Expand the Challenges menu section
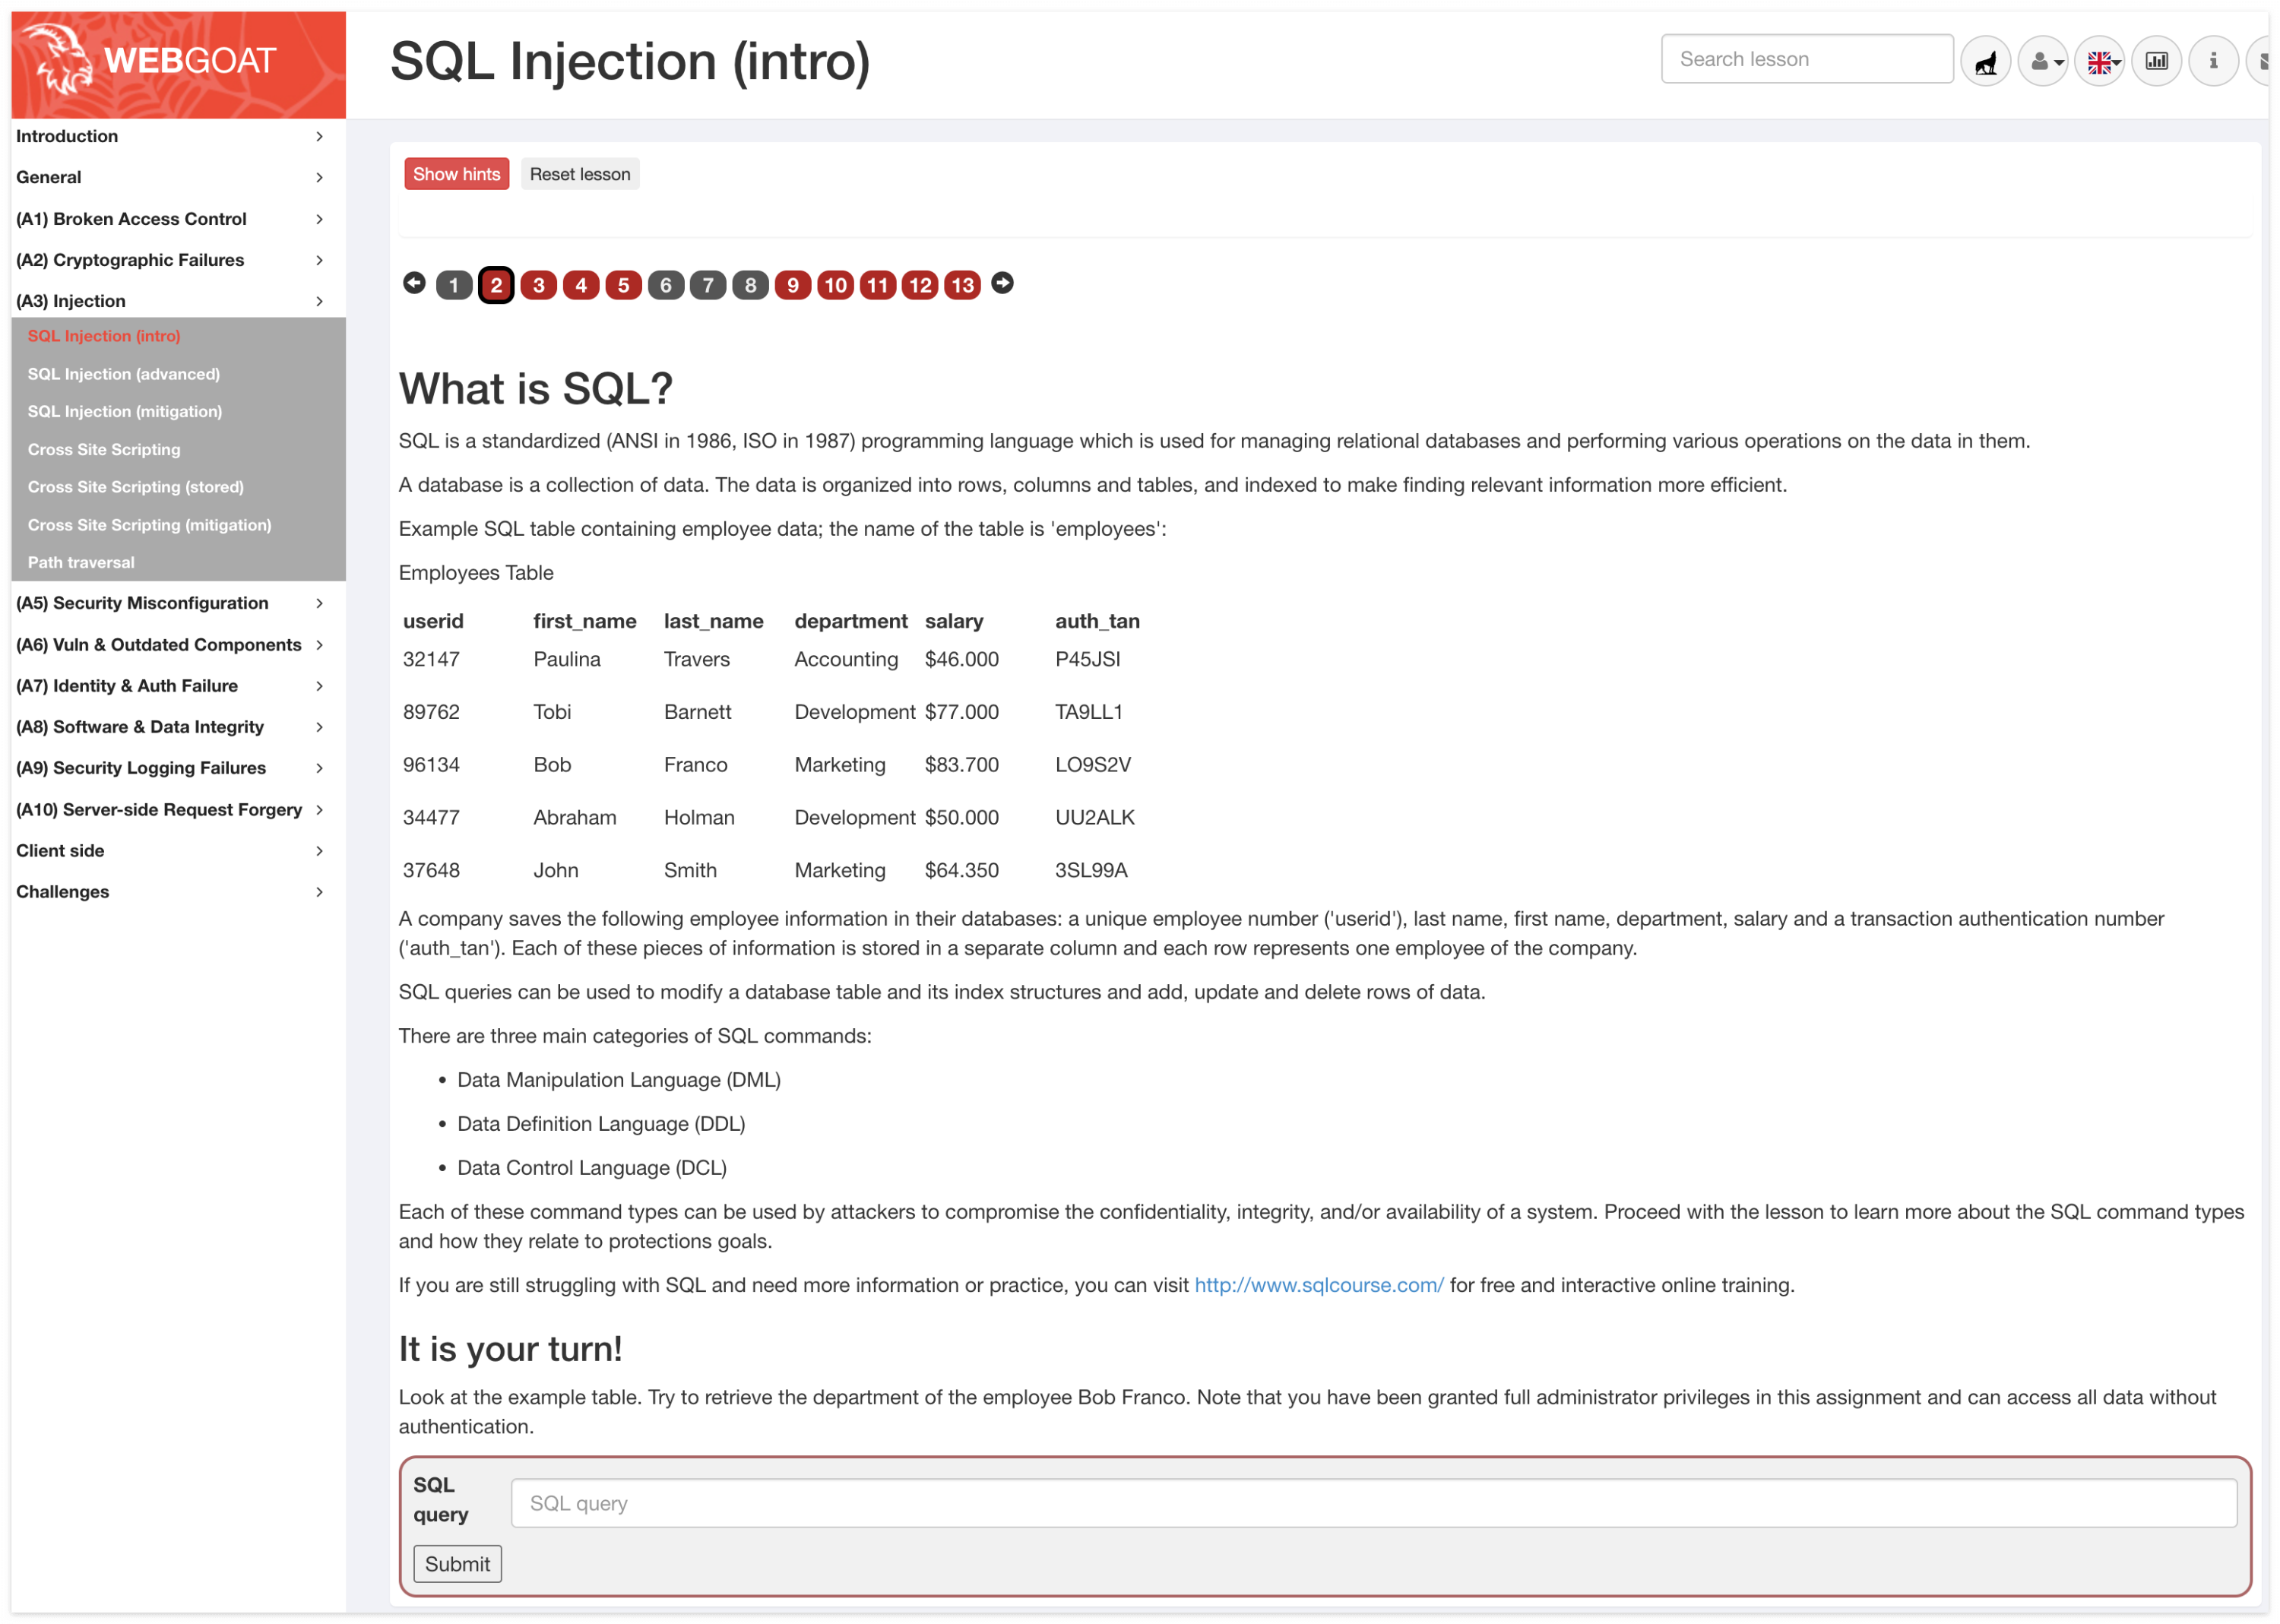 click(x=170, y=892)
